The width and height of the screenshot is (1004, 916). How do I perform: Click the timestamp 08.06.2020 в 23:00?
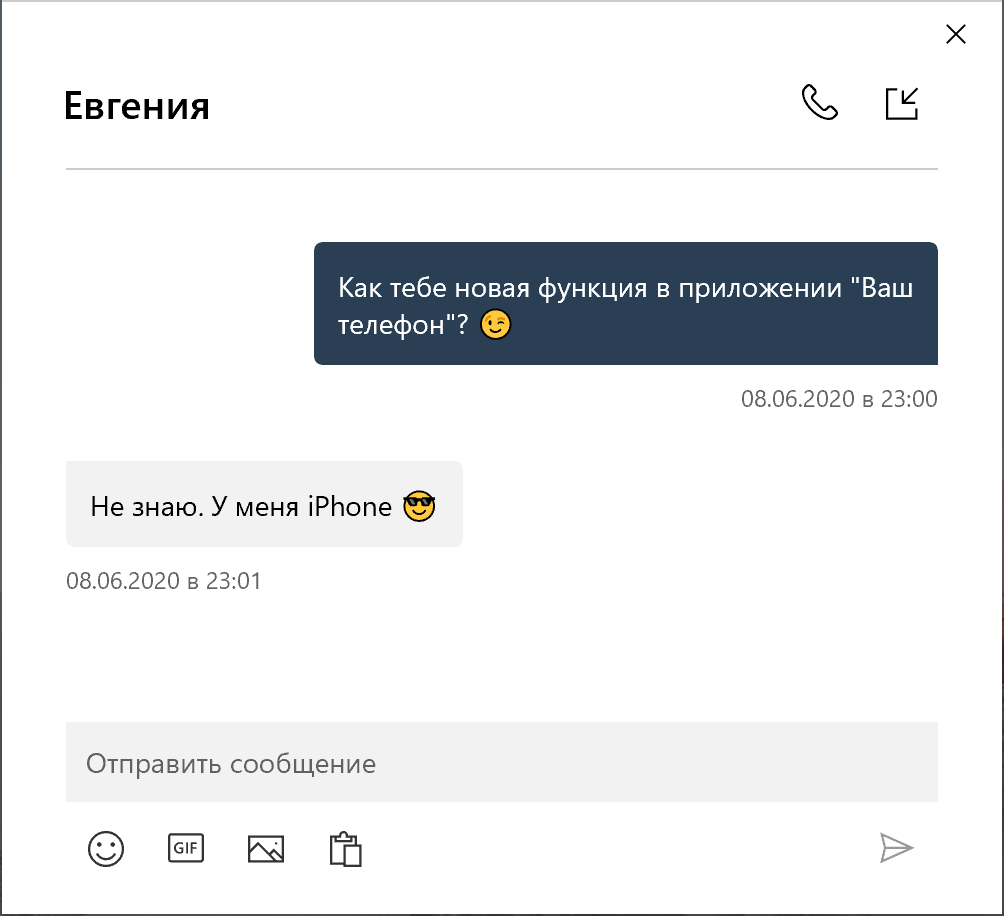(x=839, y=398)
